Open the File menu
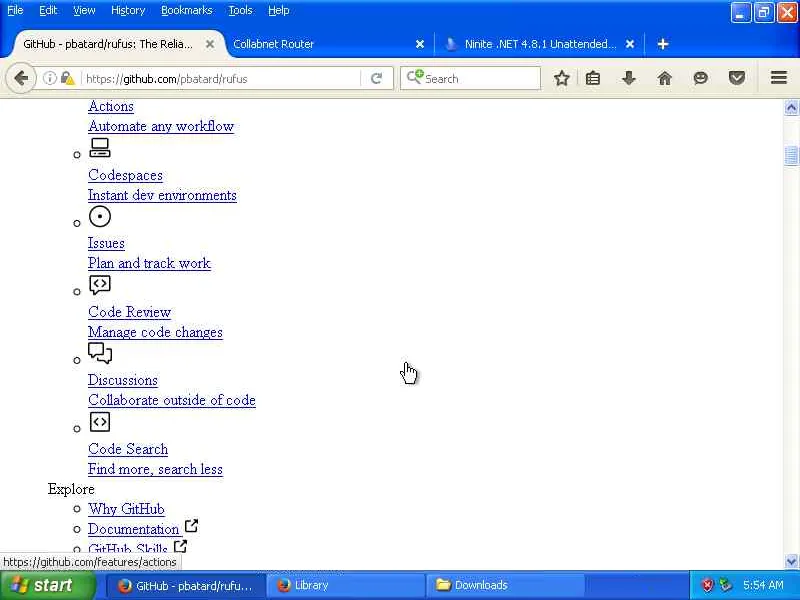This screenshot has height=600, width=800. tap(15, 10)
